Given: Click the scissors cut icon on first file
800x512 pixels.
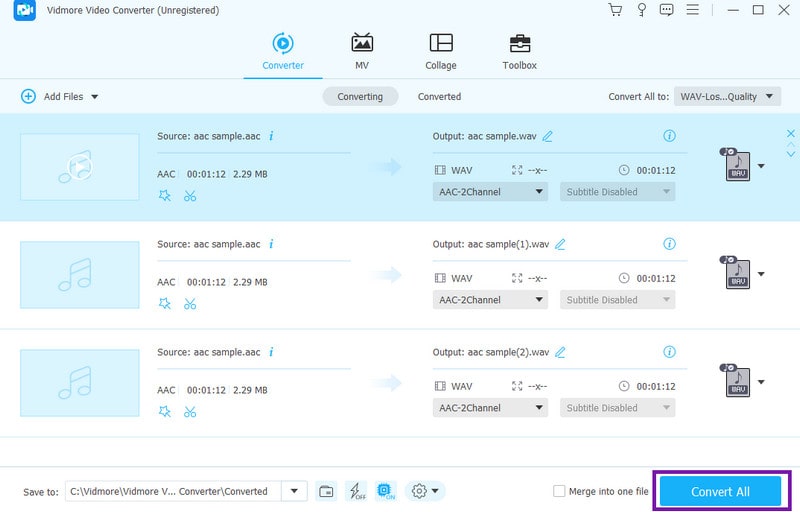Looking at the screenshot, I should click(x=190, y=195).
